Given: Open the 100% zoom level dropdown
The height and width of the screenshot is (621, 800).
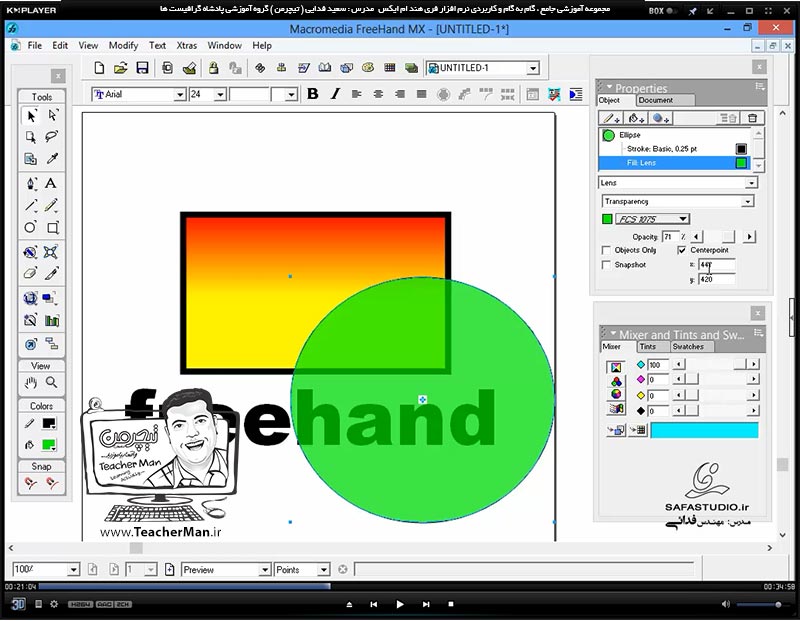Looking at the screenshot, I should (x=73, y=570).
